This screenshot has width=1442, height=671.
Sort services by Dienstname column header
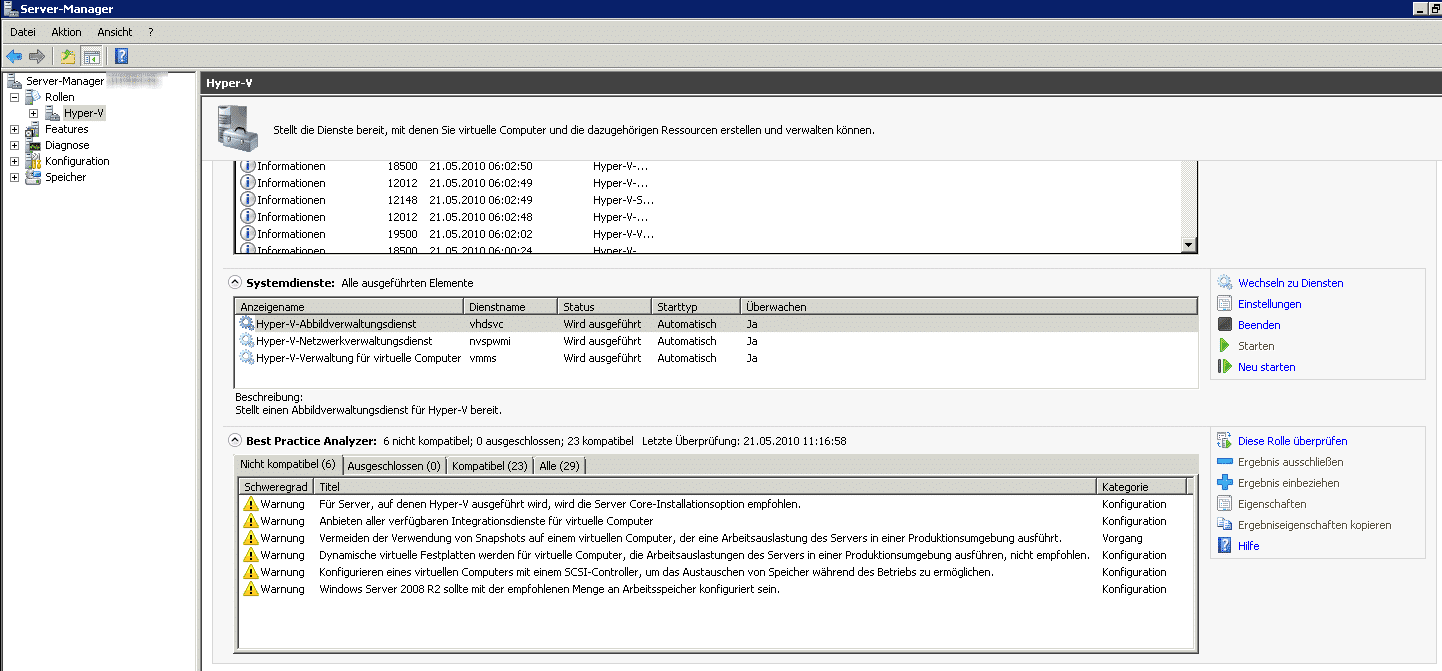coord(511,307)
